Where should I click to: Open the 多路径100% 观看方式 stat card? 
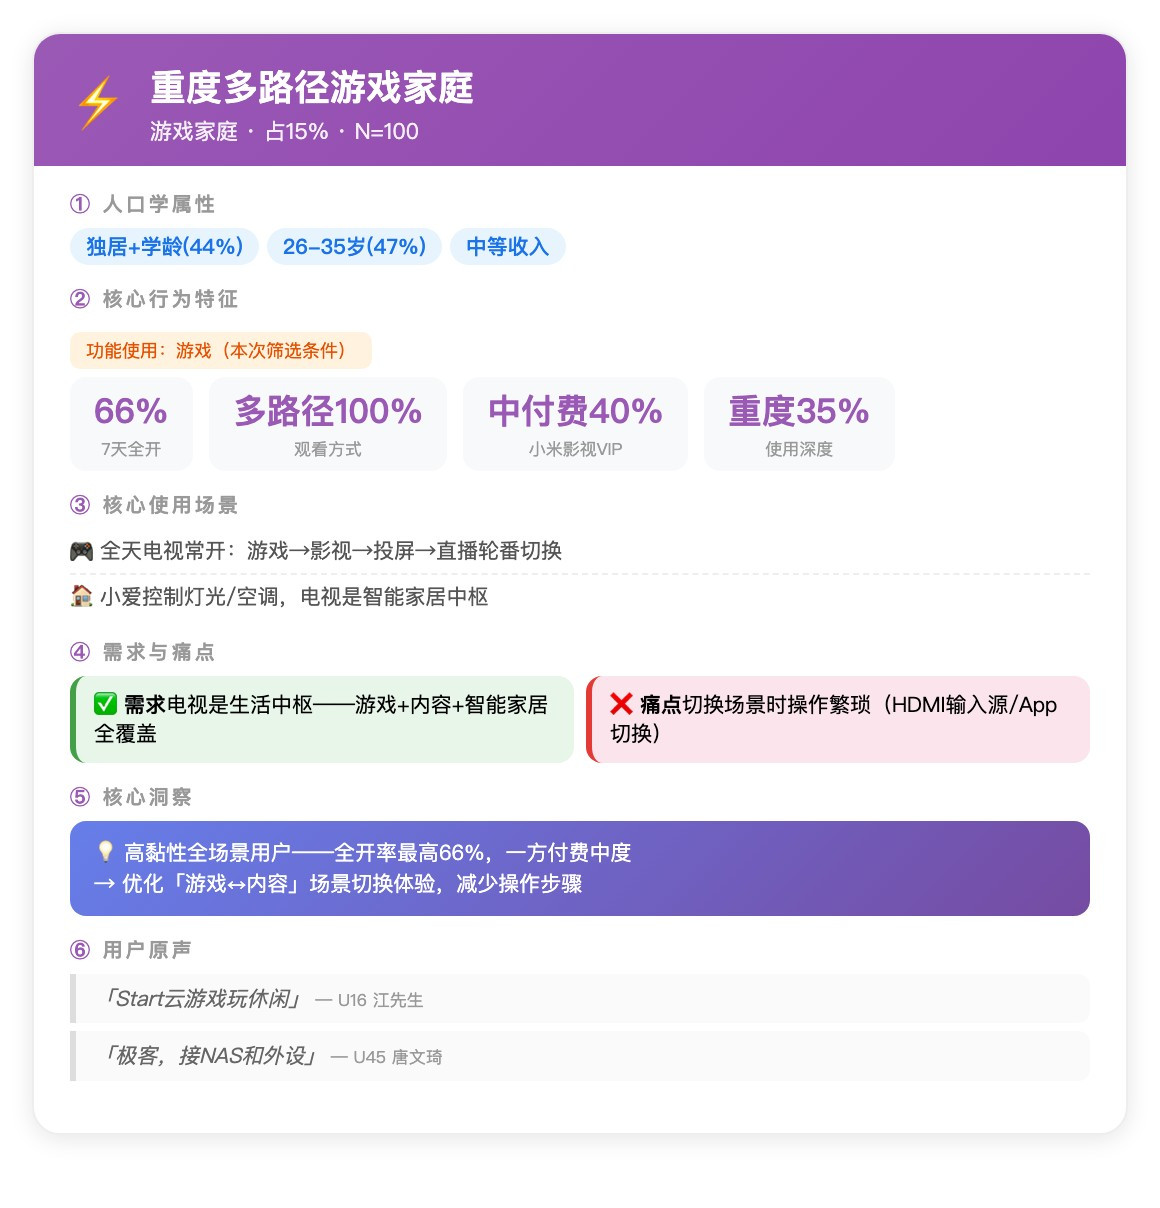(x=328, y=424)
